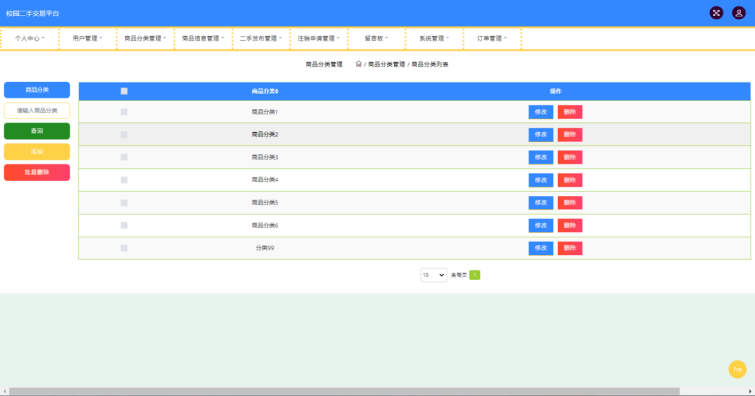The width and height of the screenshot is (755, 396).
Task: Click 删除 for 商品分类1
Action: [570, 112]
